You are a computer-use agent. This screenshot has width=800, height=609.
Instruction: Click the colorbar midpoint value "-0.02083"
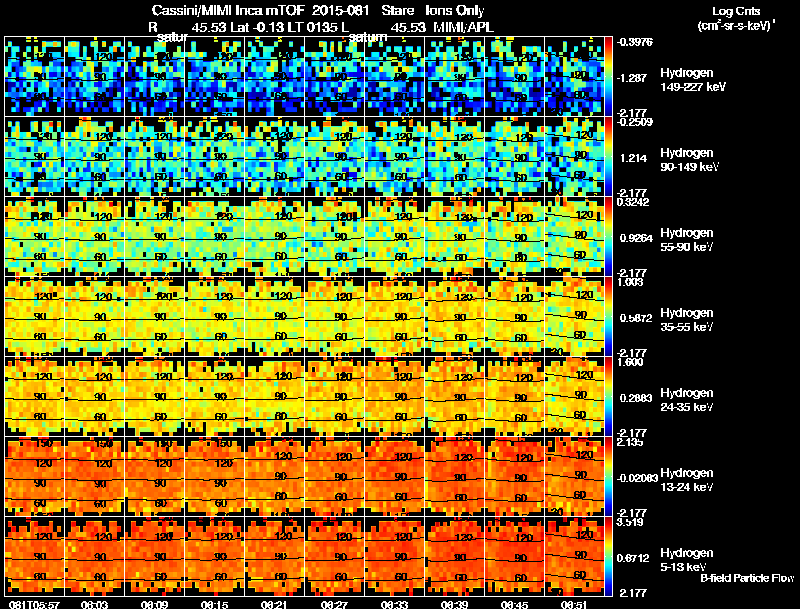coord(637,478)
